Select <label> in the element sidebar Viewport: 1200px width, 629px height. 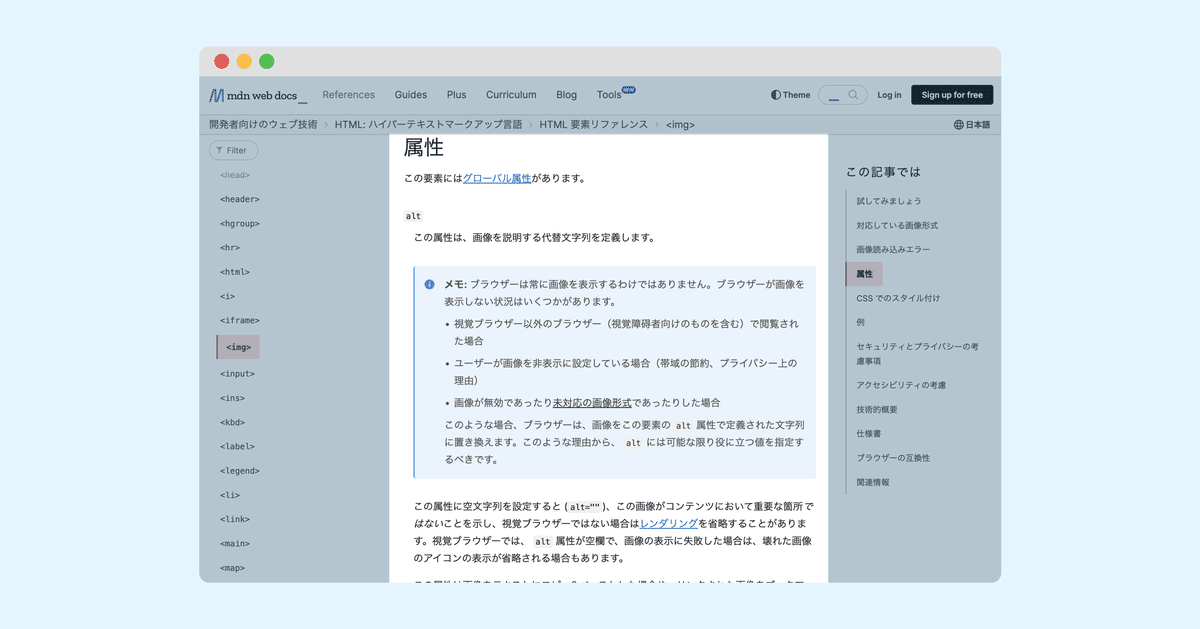(238, 446)
